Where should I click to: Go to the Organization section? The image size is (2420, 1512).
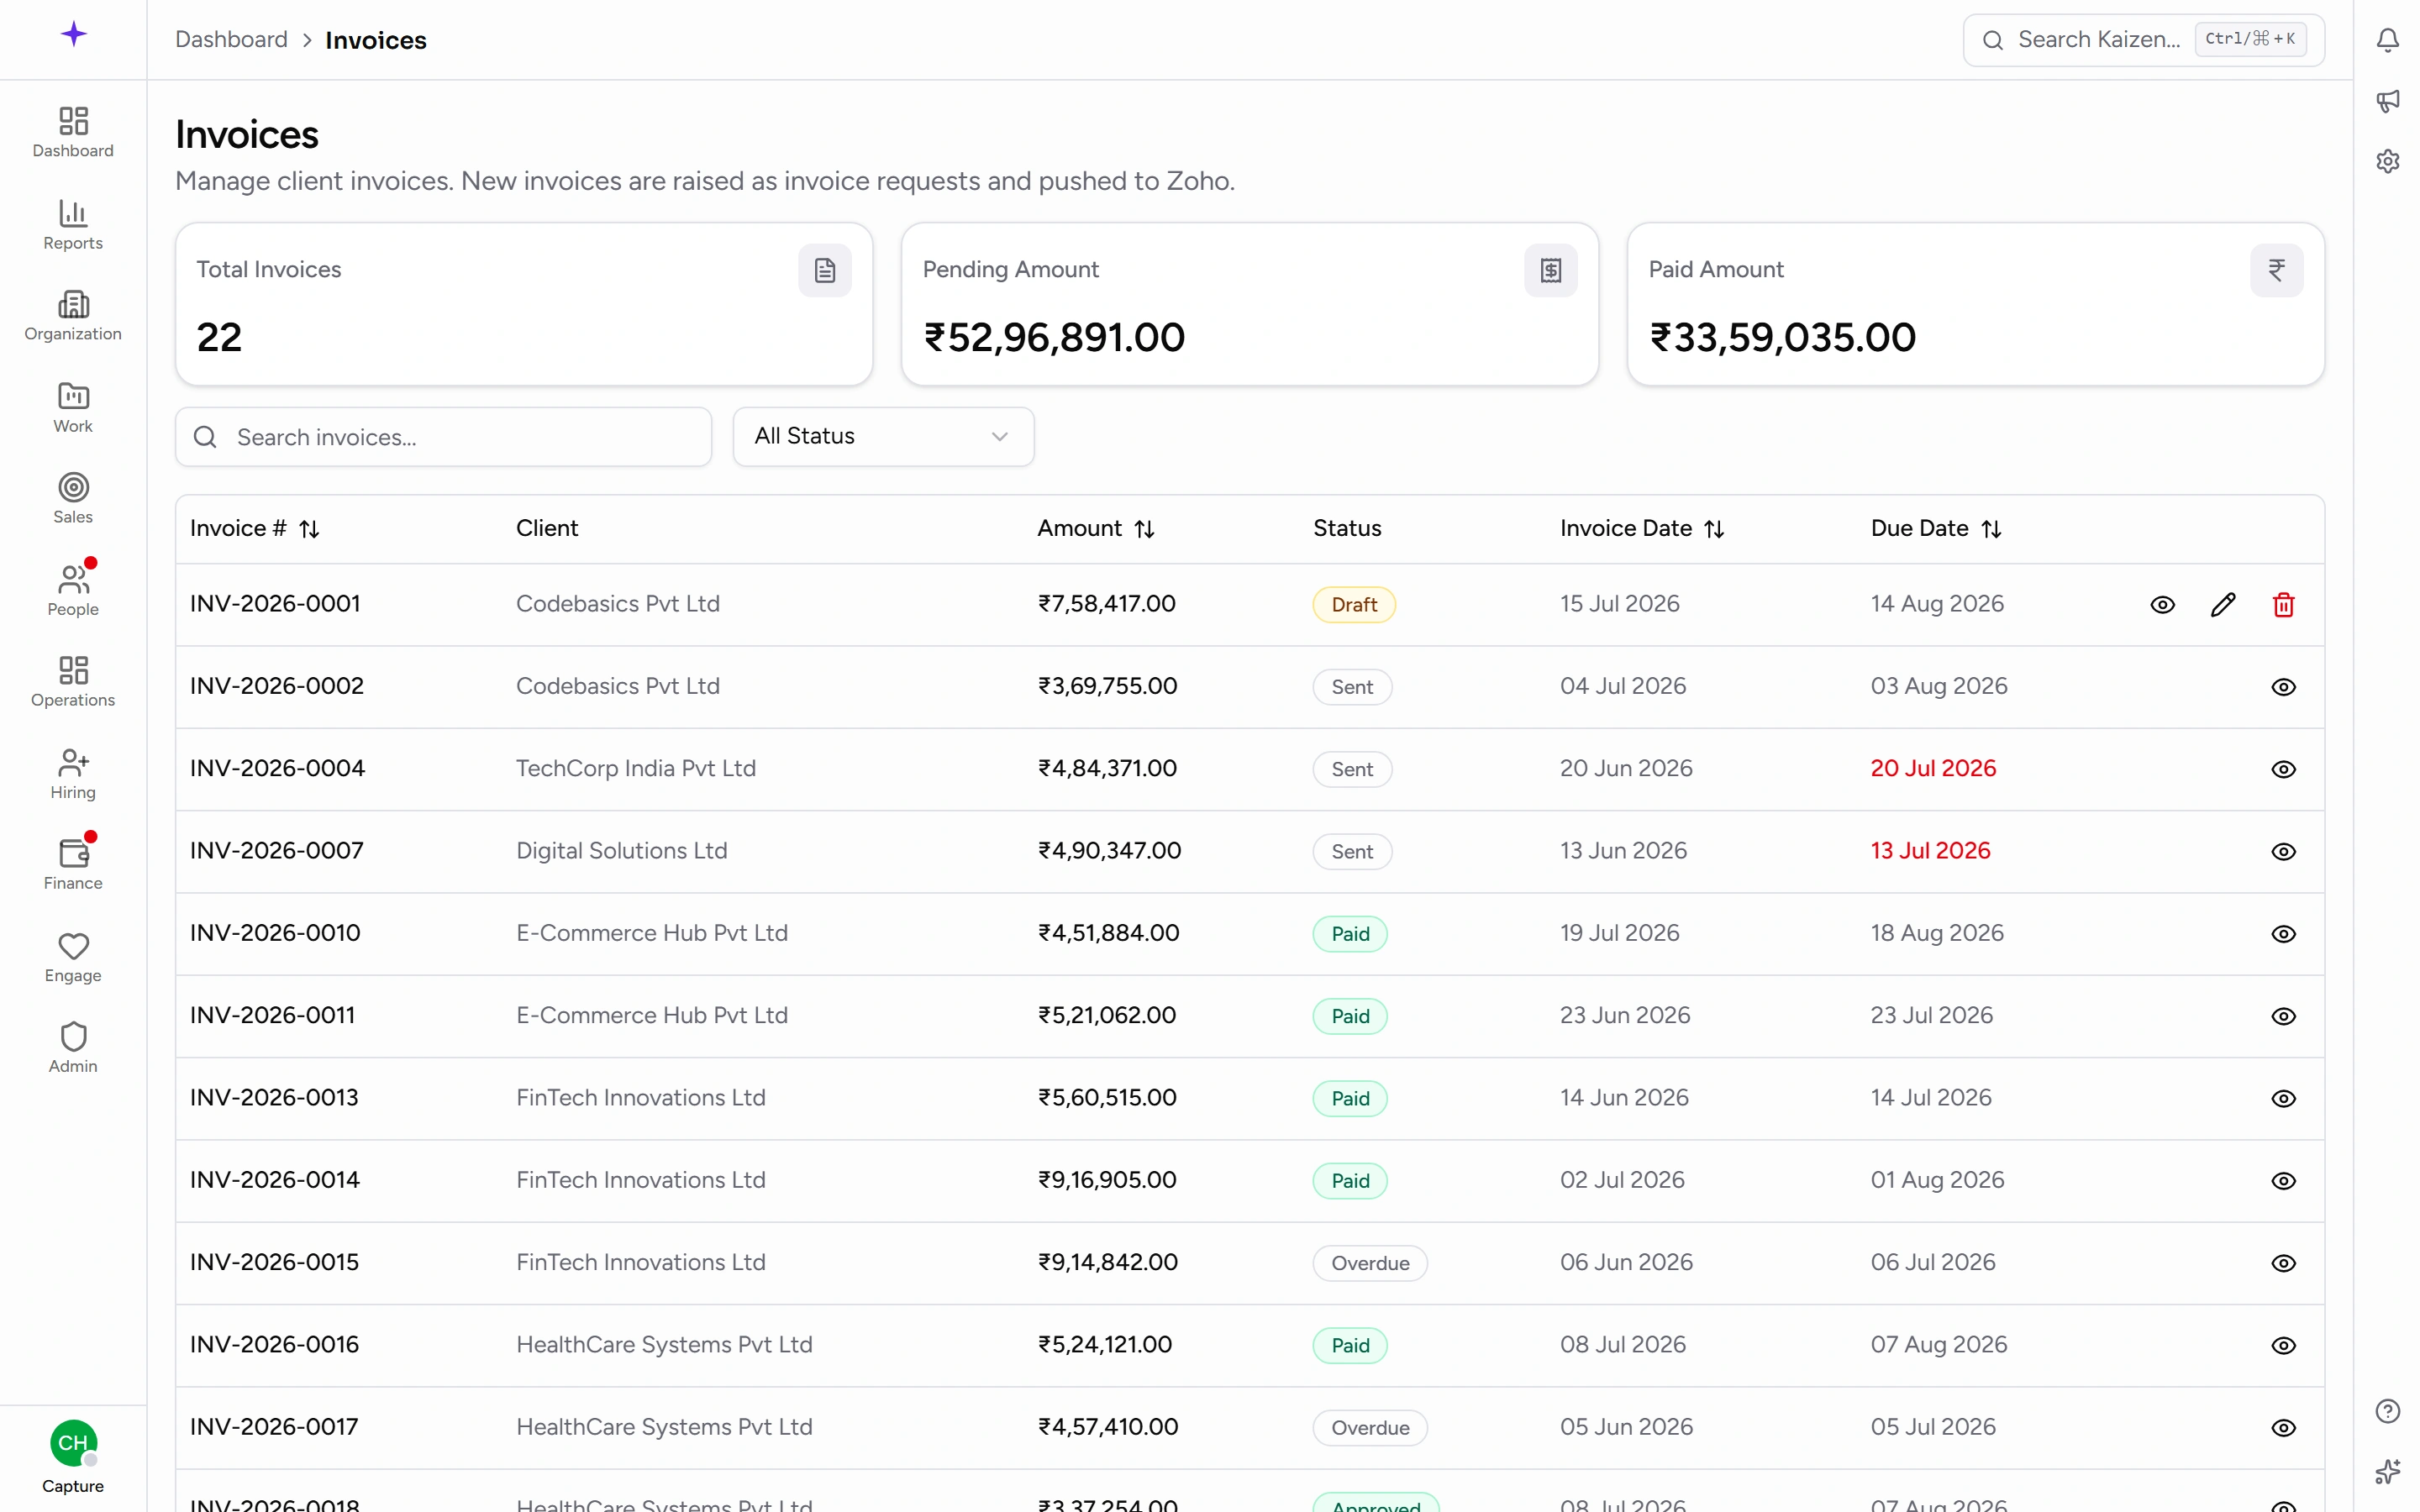coord(73,315)
